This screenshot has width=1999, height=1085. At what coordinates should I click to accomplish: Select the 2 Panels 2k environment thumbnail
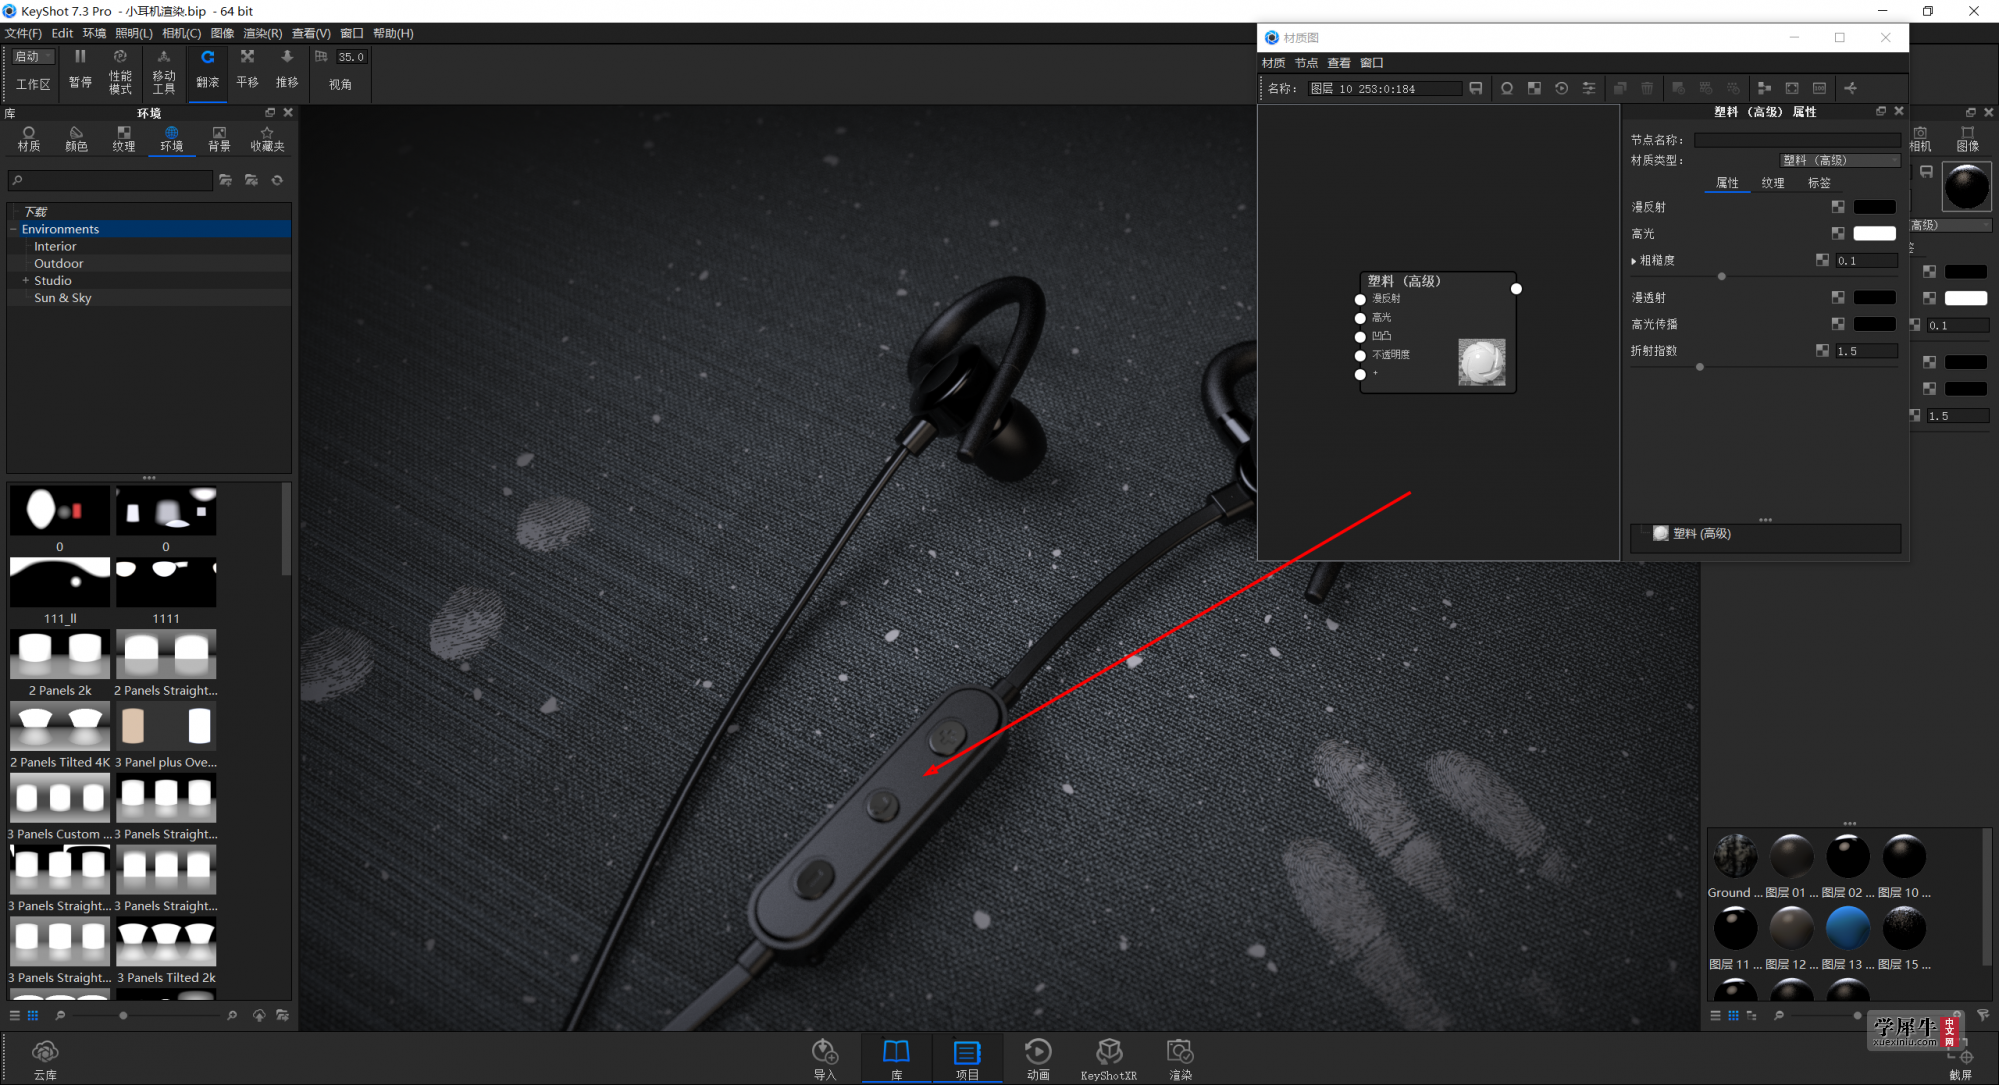coord(60,655)
